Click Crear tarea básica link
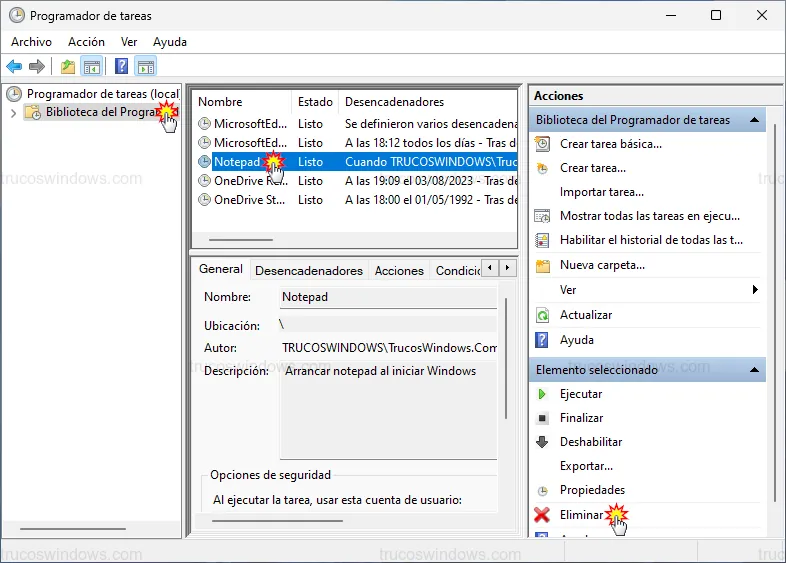The height and width of the screenshot is (563, 786). 610,144
